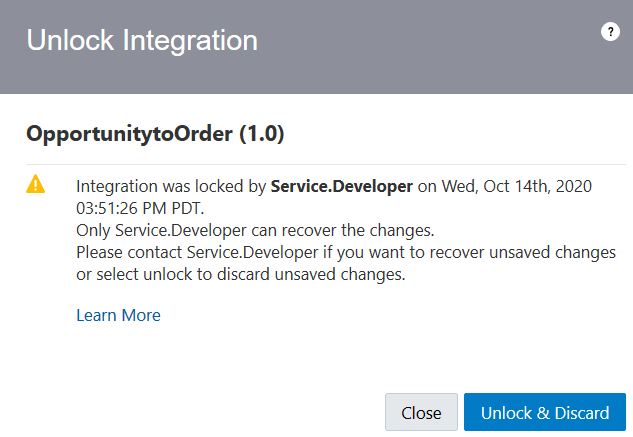This screenshot has width=633, height=437.
Task: Click the Wed, Oct 14th, 2020 date
Action: [x=519, y=186]
